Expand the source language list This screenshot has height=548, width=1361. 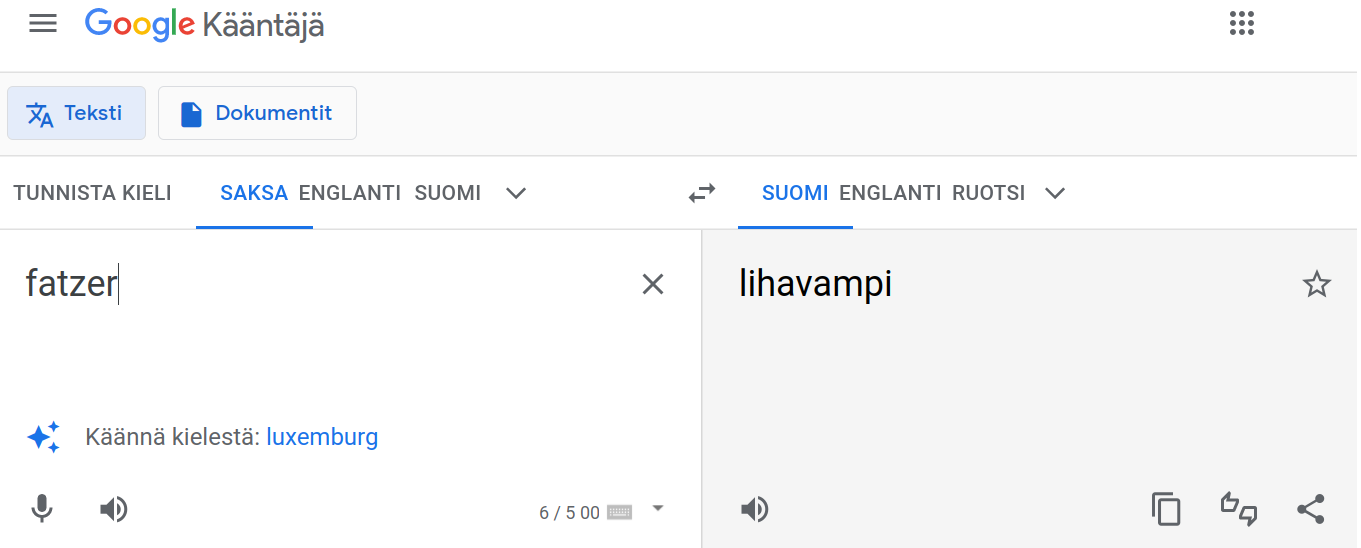coord(516,193)
